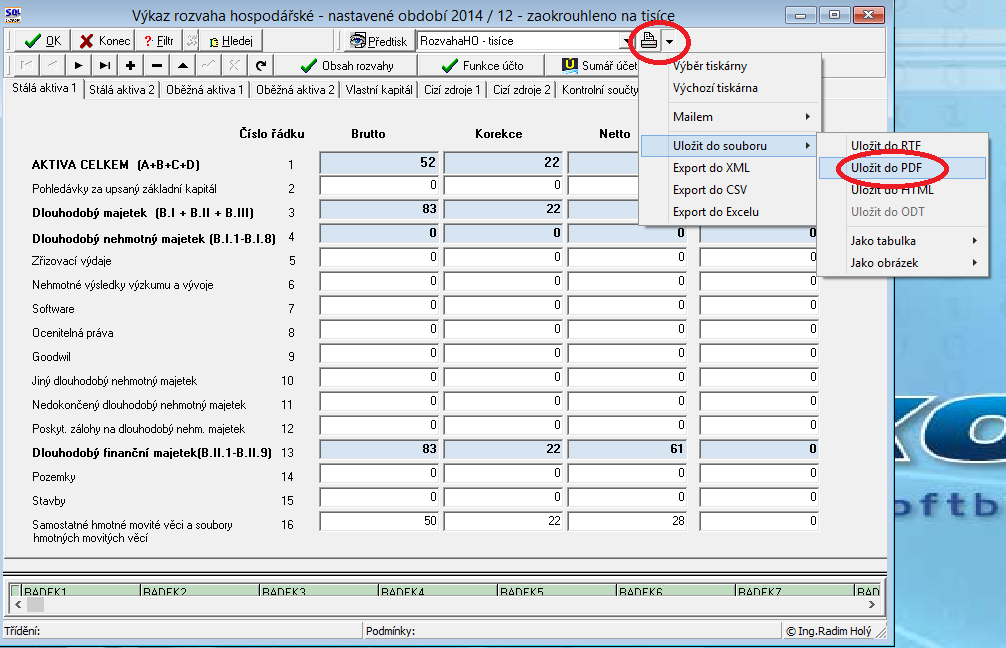
Task: Expand the Jako obrázek submenu
Action: (x=902, y=263)
